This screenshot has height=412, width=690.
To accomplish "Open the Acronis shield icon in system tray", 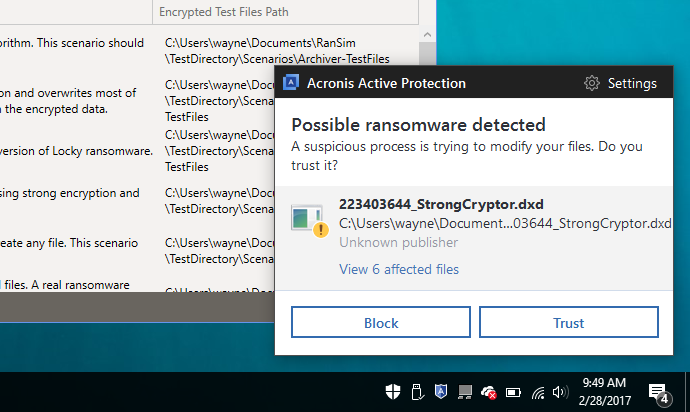I will [440, 391].
